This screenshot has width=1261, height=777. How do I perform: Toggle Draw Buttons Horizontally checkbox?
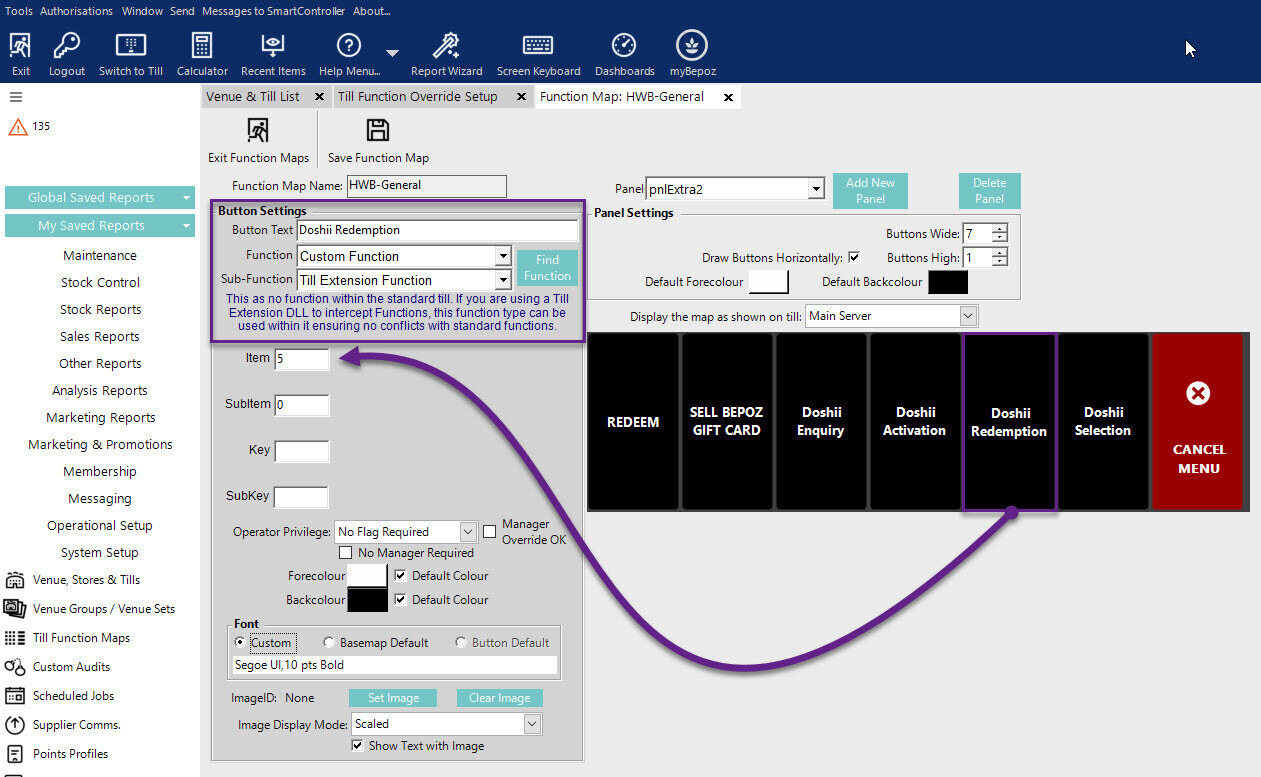tap(854, 257)
